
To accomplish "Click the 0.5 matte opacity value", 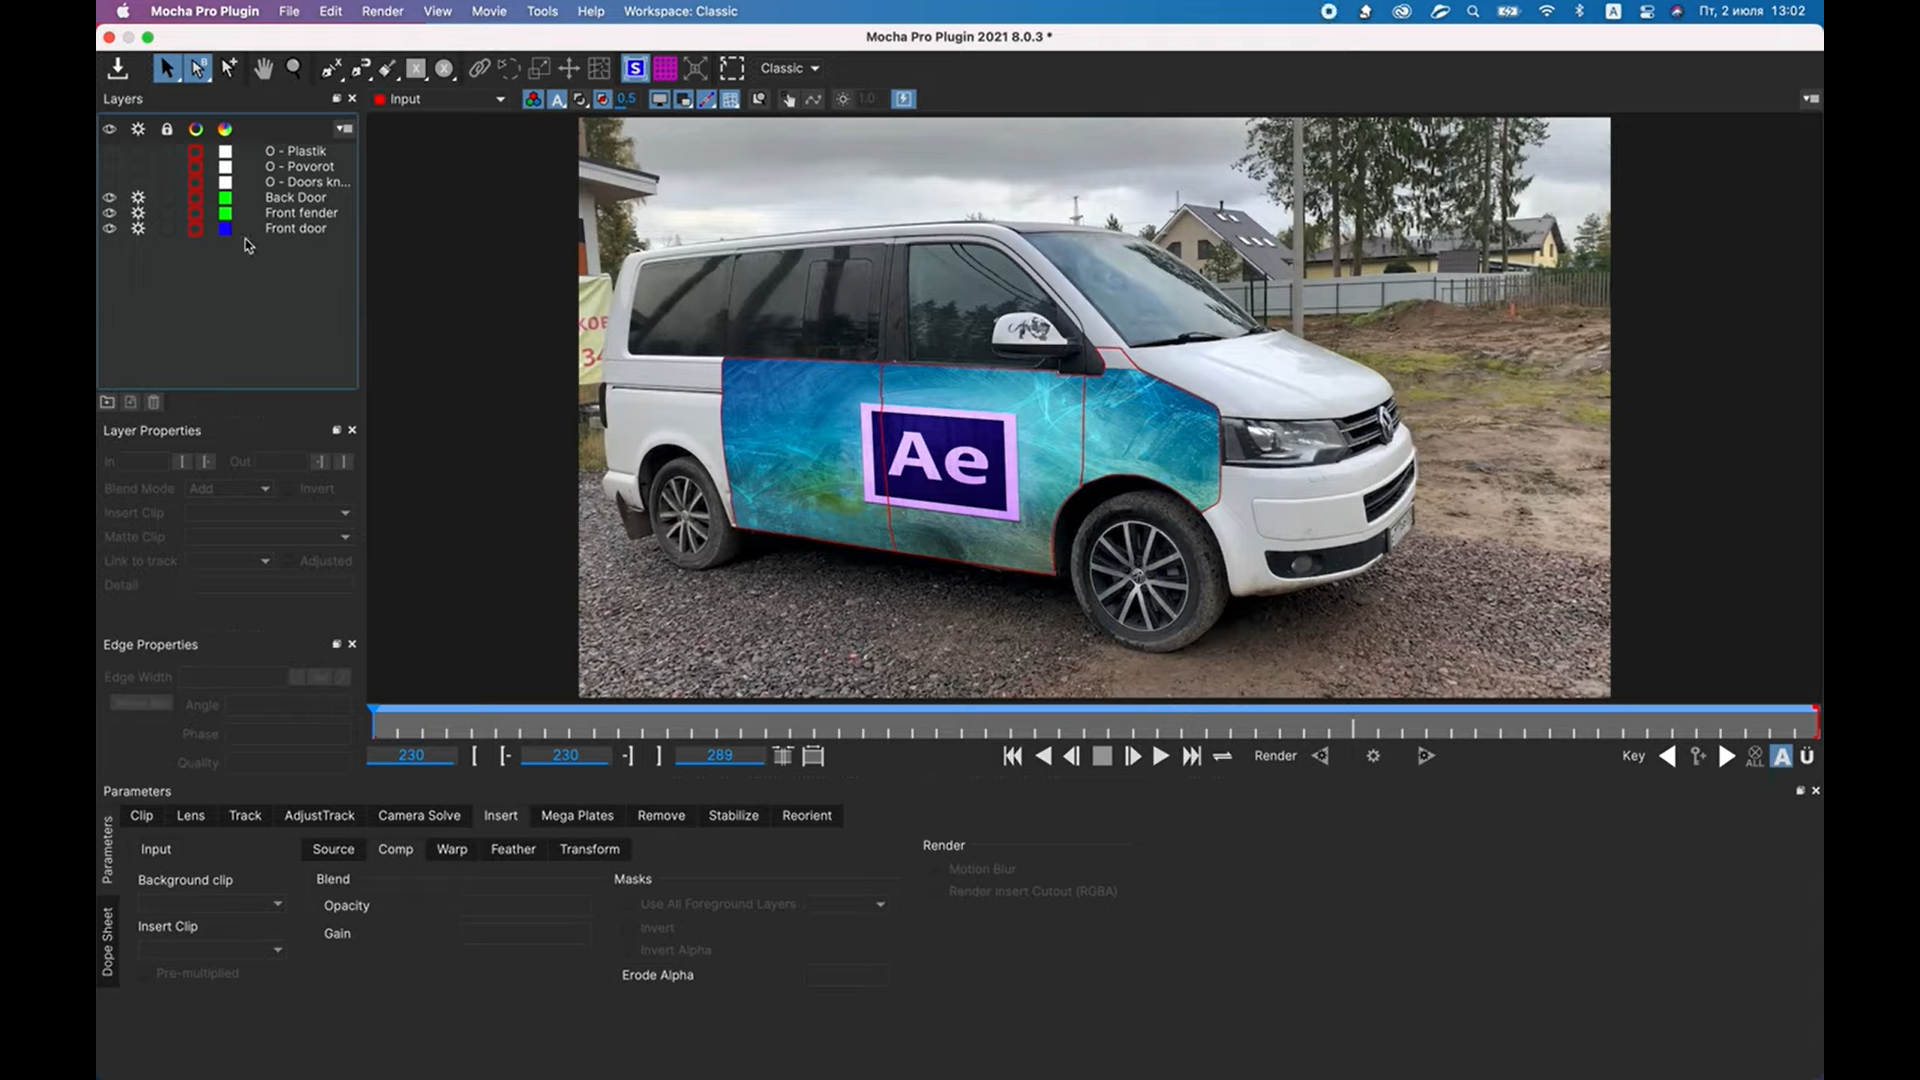I will point(626,98).
